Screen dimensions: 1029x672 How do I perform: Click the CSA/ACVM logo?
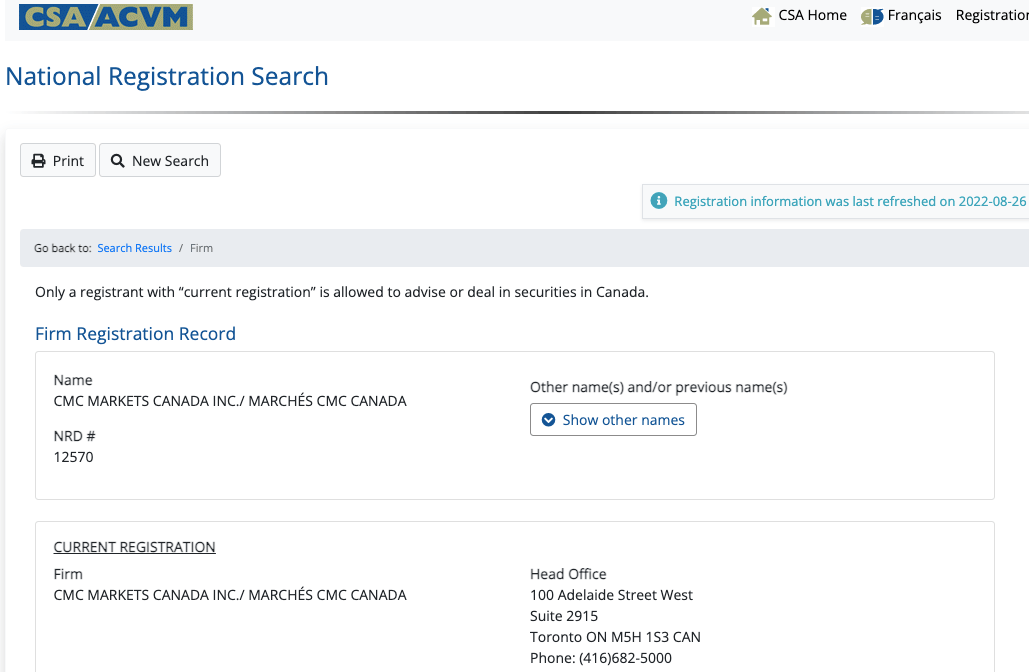coord(106,16)
